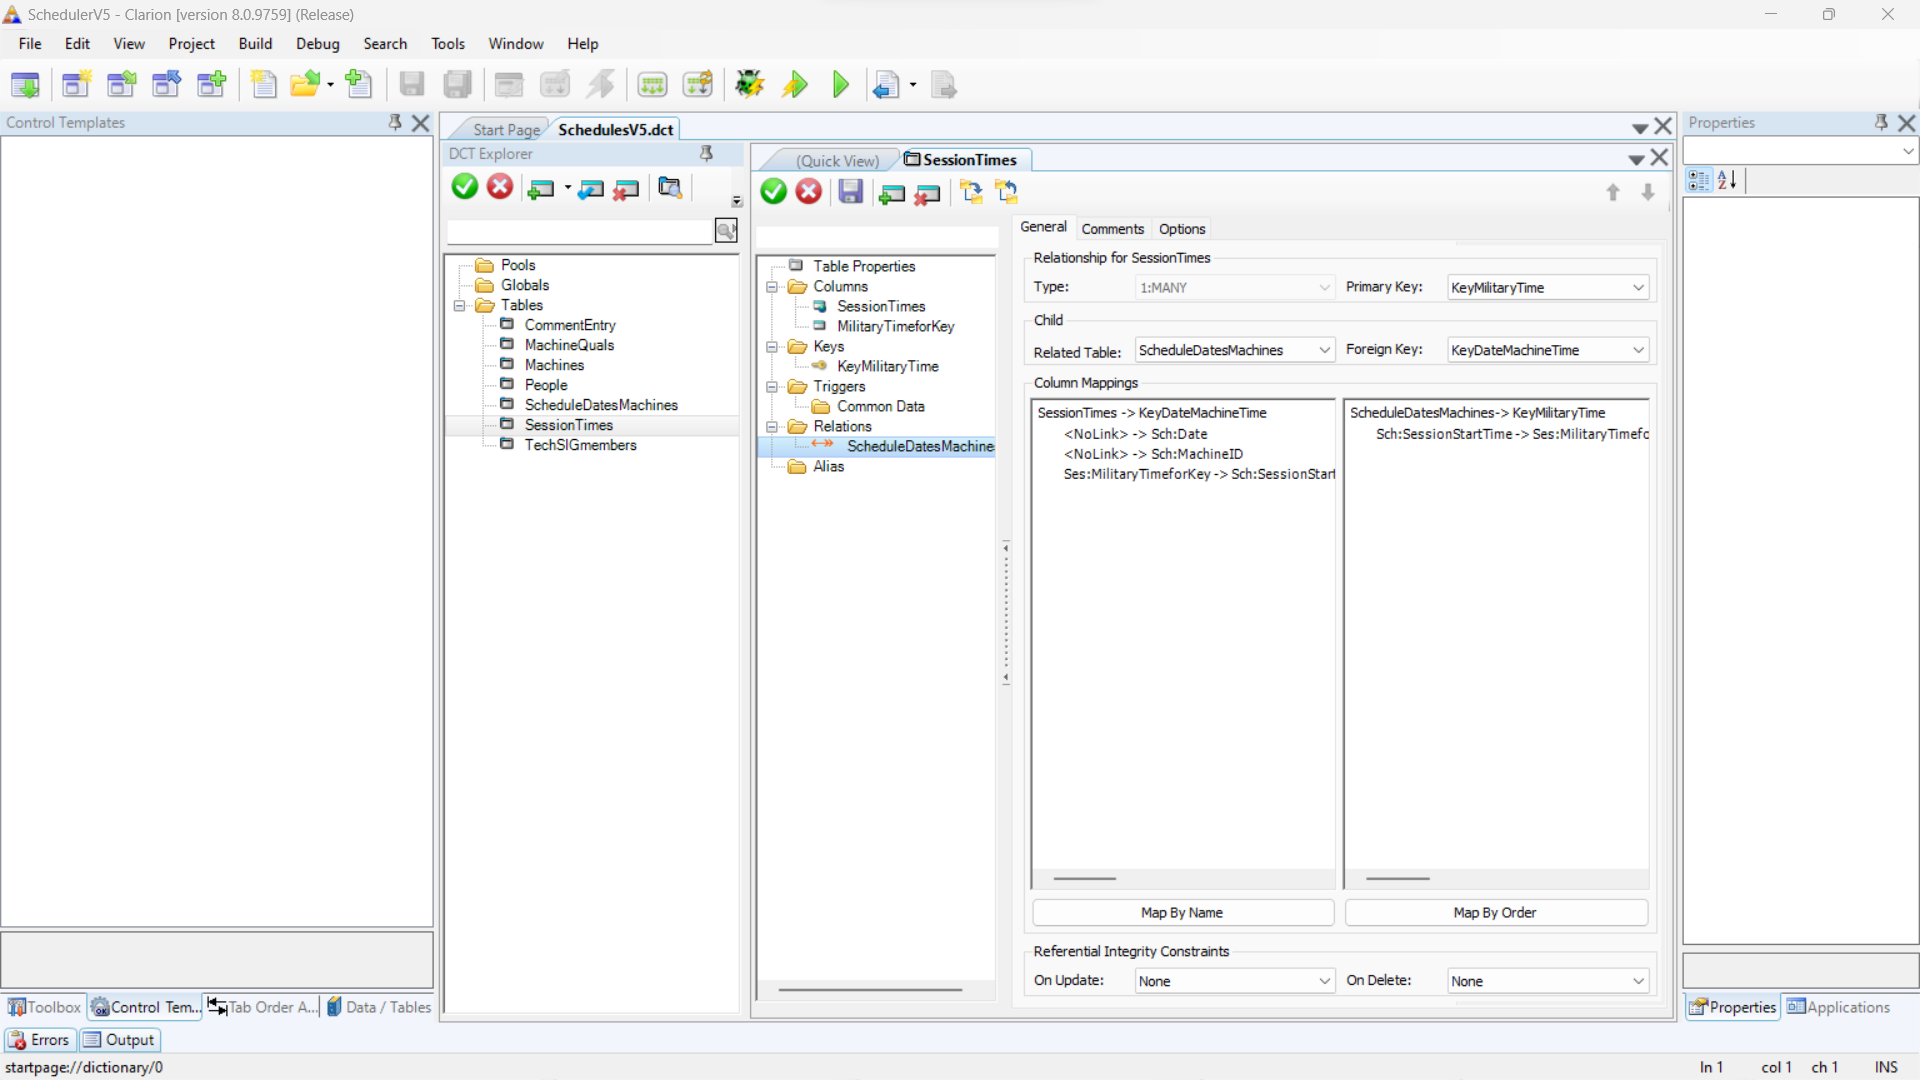Click green checkmark in DCT Explorer toolbar
The width and height of the screenshot is (1920, 1080).
[x=464, y=187]
